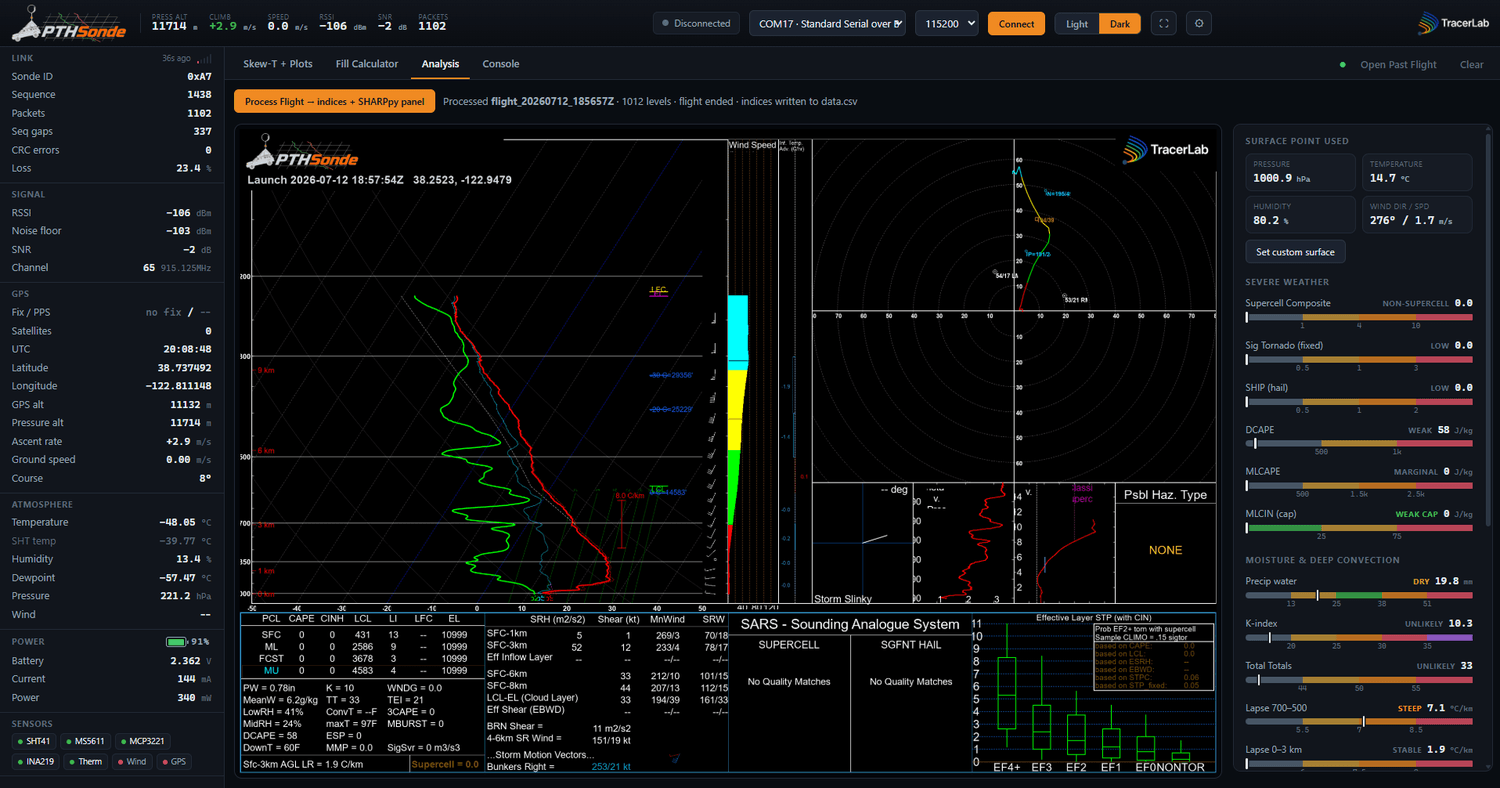Viewport: 1500px width, 788px height.
Task: Click the hodograph plot
Action: (1014, 310)
